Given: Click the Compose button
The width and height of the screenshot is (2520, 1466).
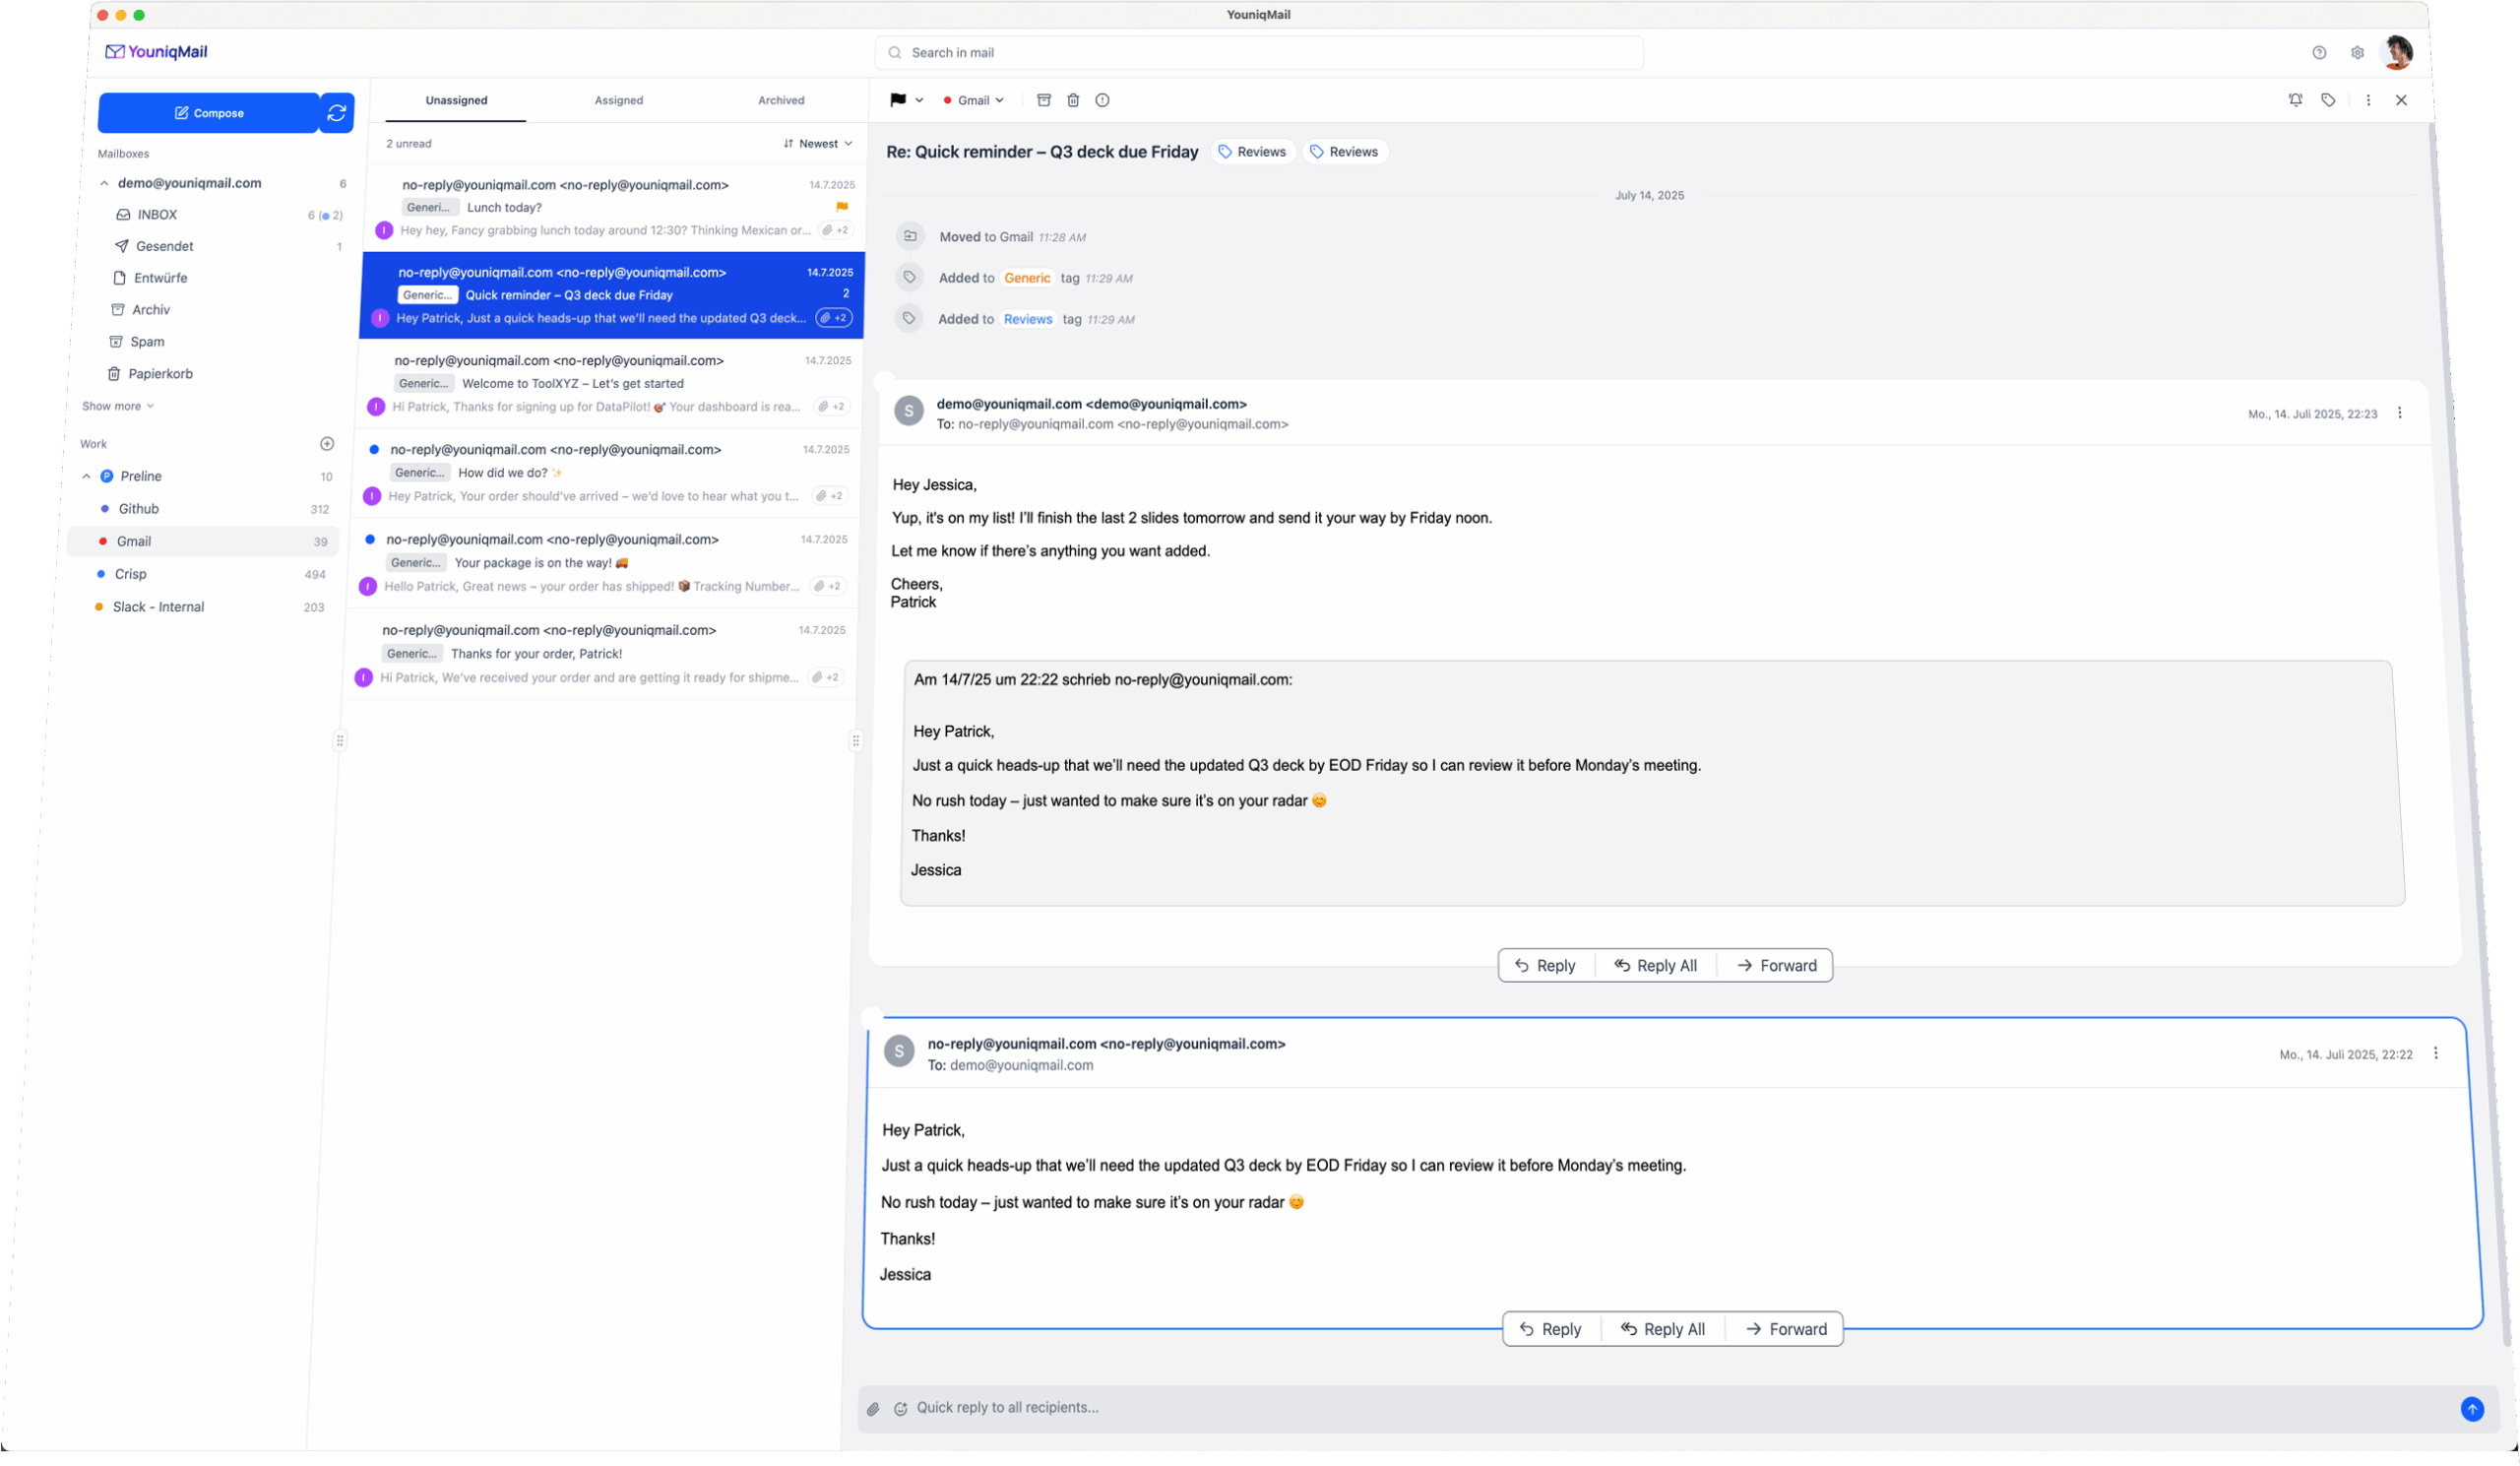Looking at the screenshot, I should pyautogui.click(x=209, y=113).
